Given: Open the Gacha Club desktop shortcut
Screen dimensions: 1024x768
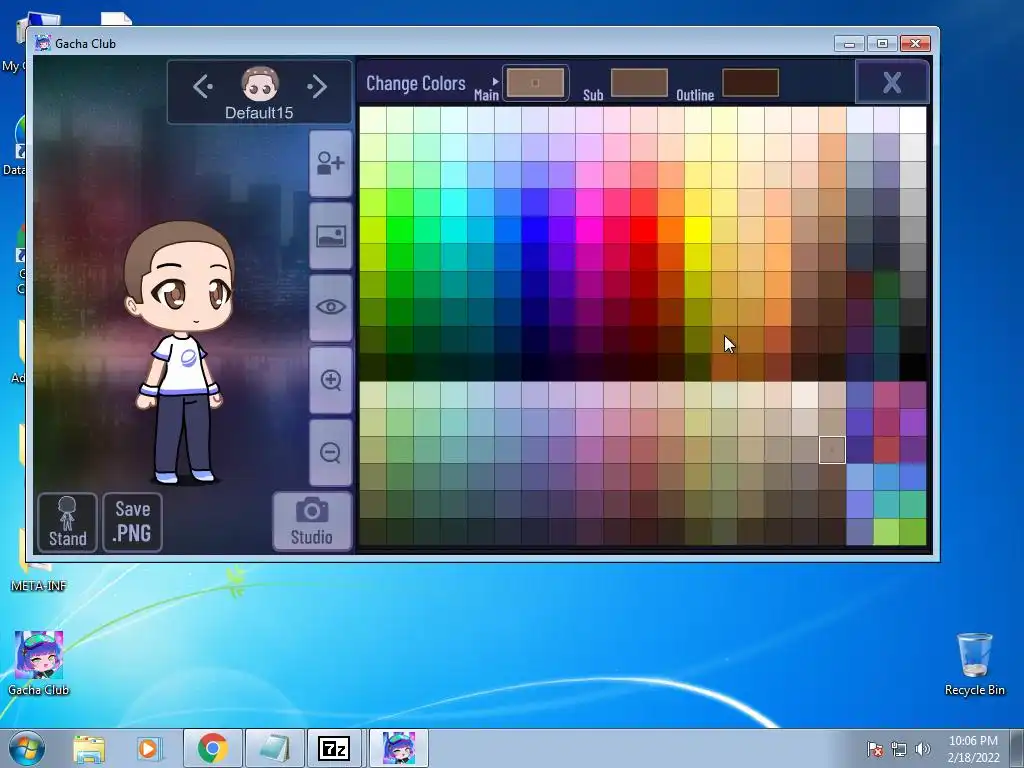Looking at the screenshot, I should 39,662.
